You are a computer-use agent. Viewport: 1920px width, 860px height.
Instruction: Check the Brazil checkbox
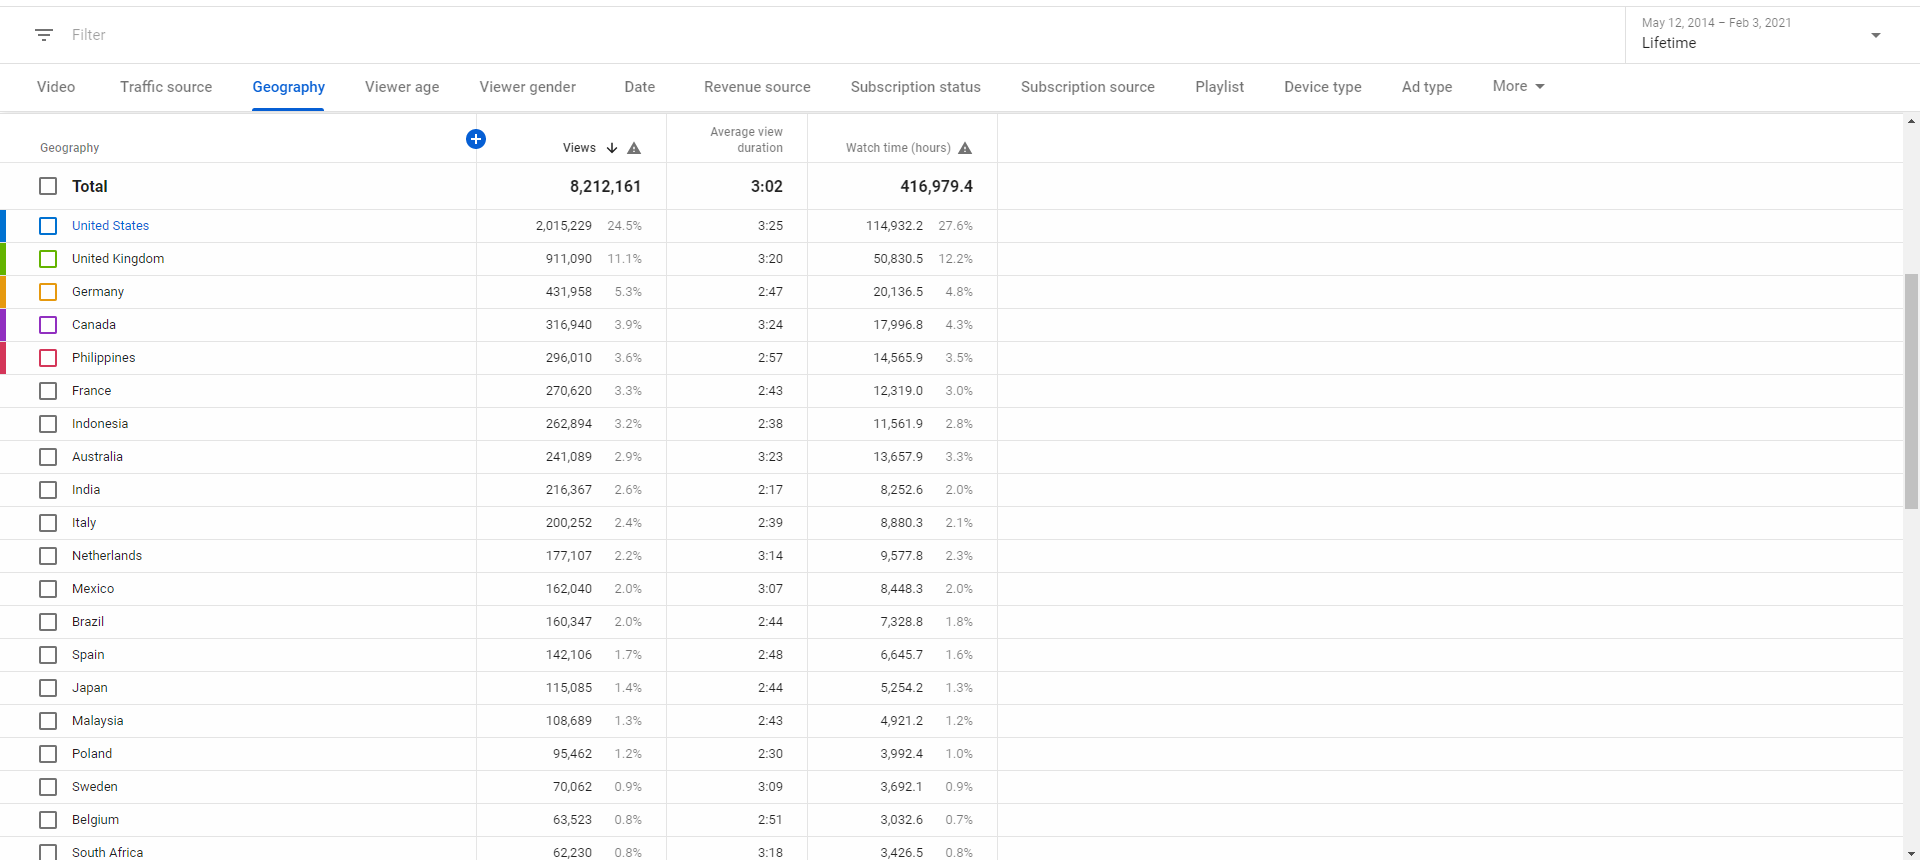pos(48,622)
